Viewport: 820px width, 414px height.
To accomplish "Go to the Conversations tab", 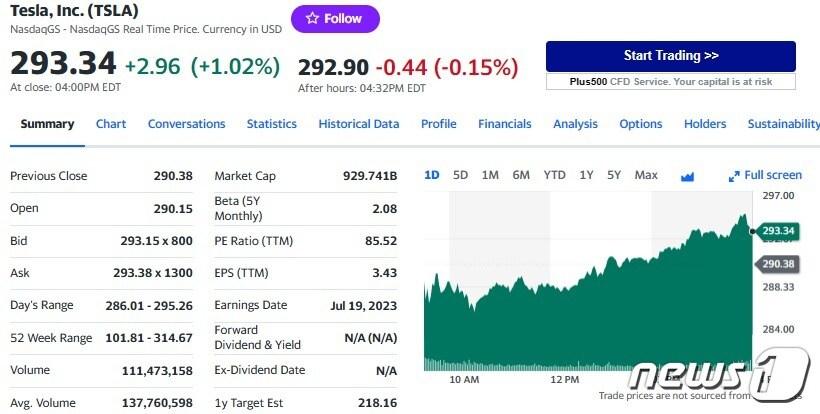I will pos(186,124).
